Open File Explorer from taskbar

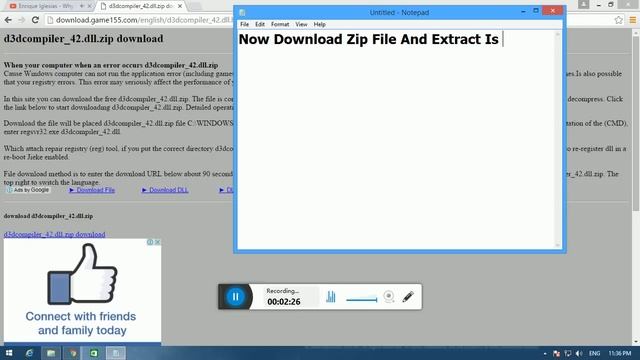click(51, 353)
